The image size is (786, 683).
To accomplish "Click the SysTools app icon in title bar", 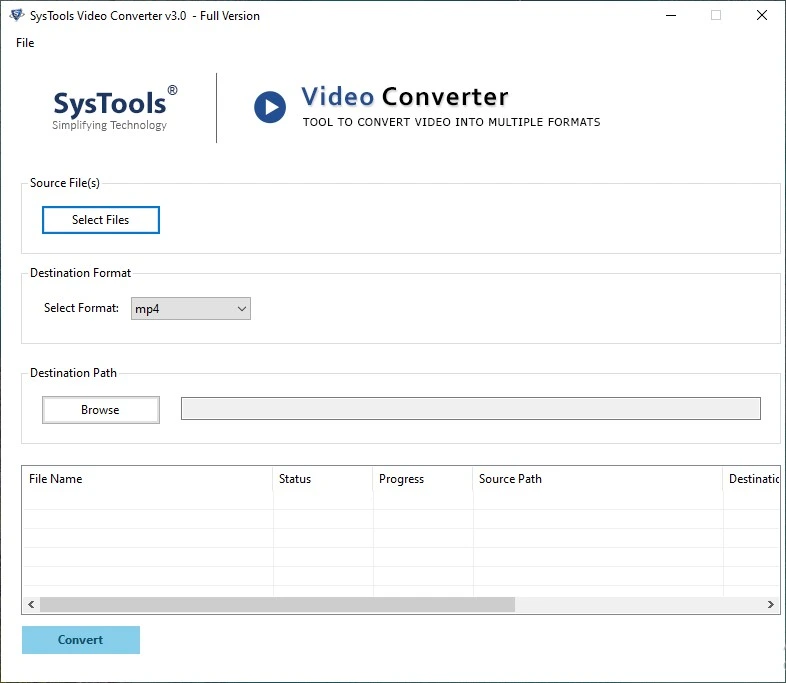I will 16,15.
